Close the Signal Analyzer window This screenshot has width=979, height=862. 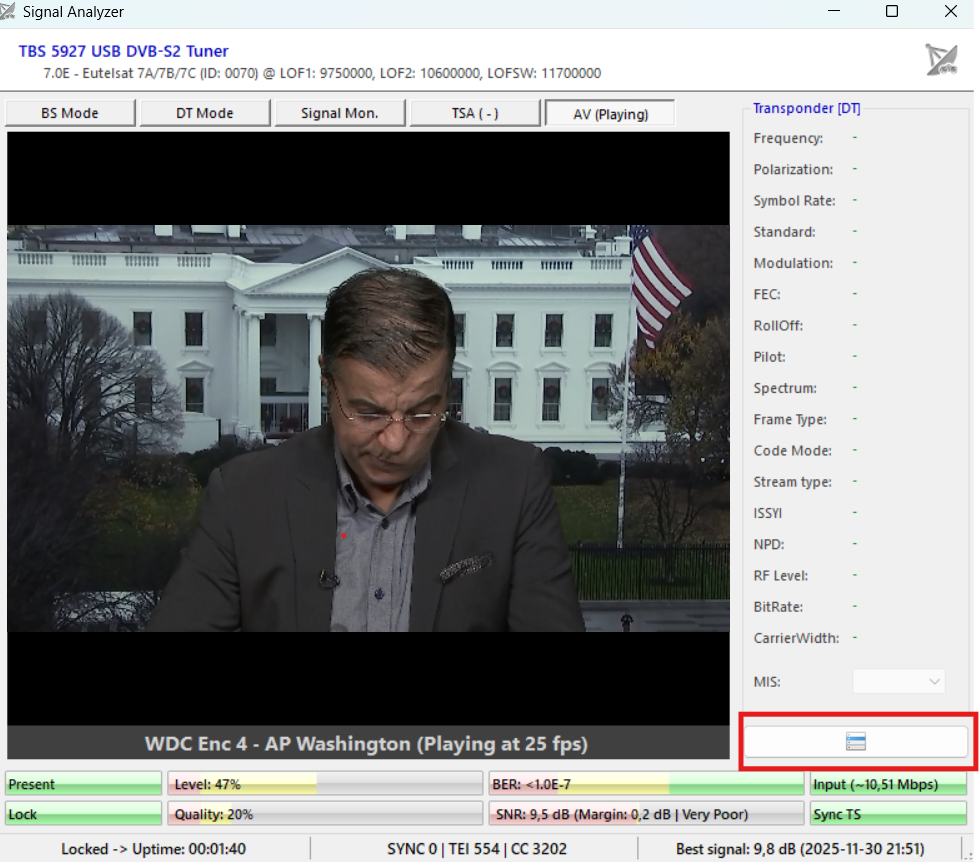click(x=950, y=12)
